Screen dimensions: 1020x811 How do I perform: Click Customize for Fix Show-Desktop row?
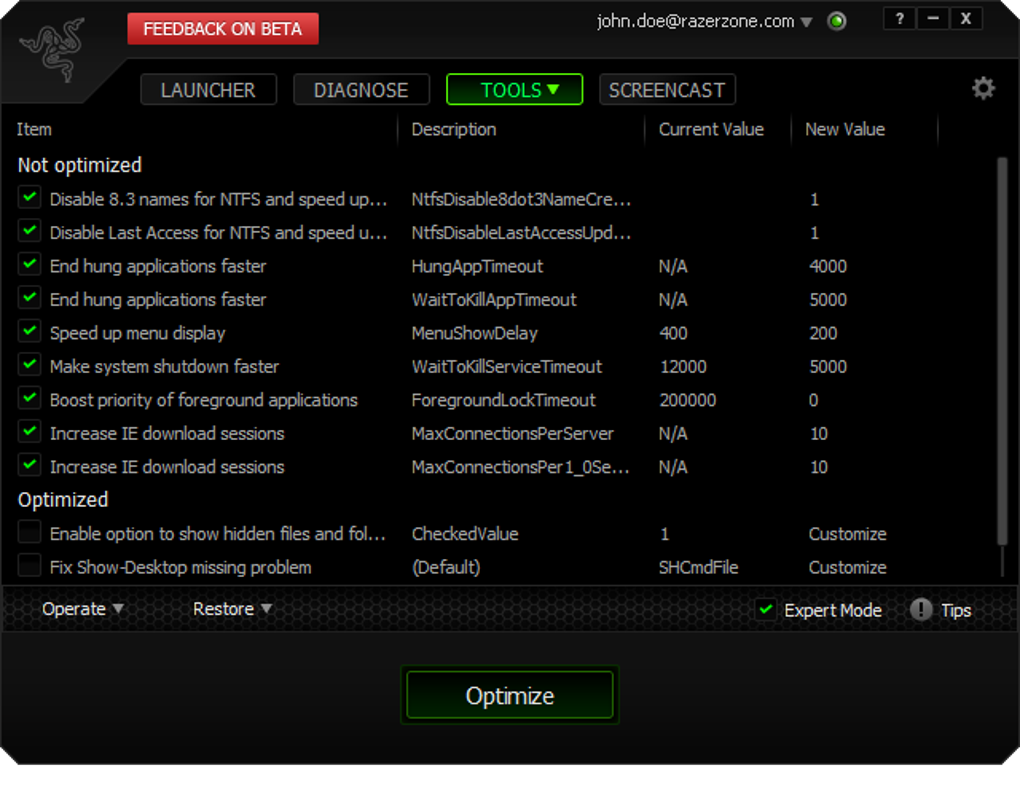[847, 567]
